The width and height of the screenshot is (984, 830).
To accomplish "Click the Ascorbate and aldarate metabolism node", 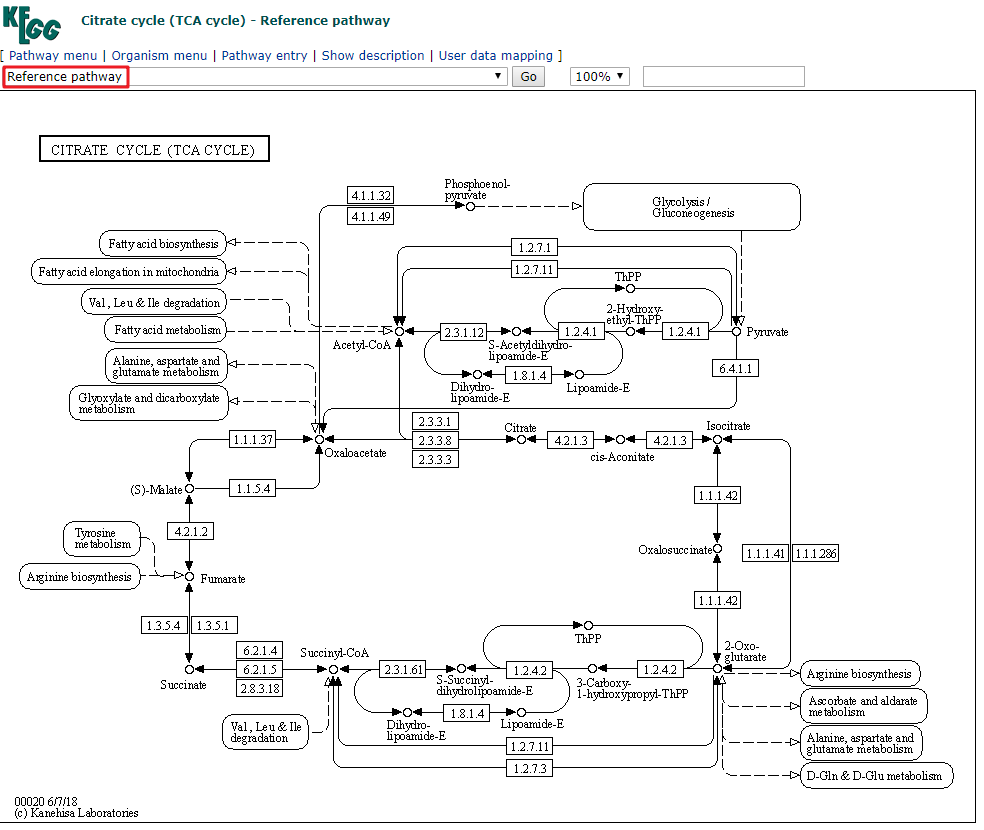I will pos(864,706).
